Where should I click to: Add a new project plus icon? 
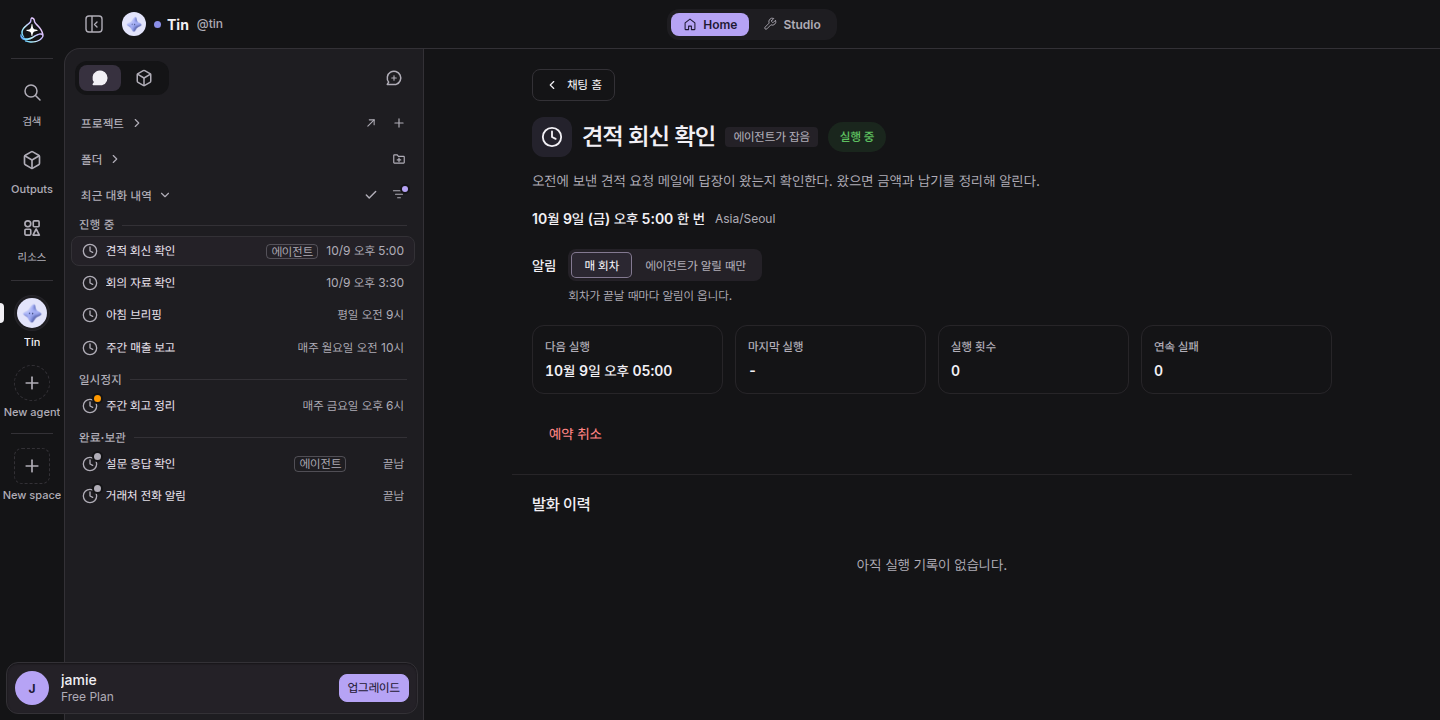pyautogui.click(x=399, y=123)
